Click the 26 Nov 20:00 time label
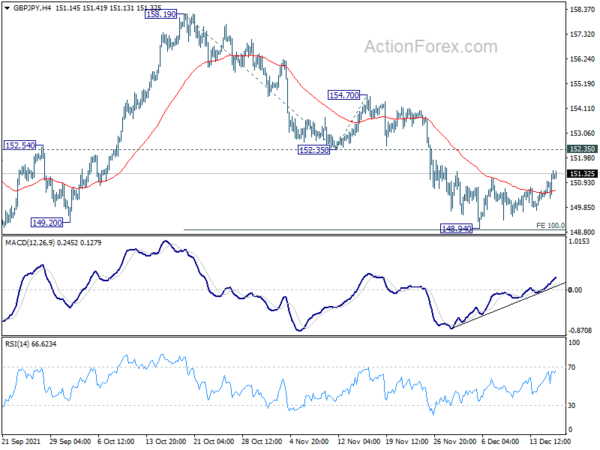600x450 pixels. [x=455, y=441]
